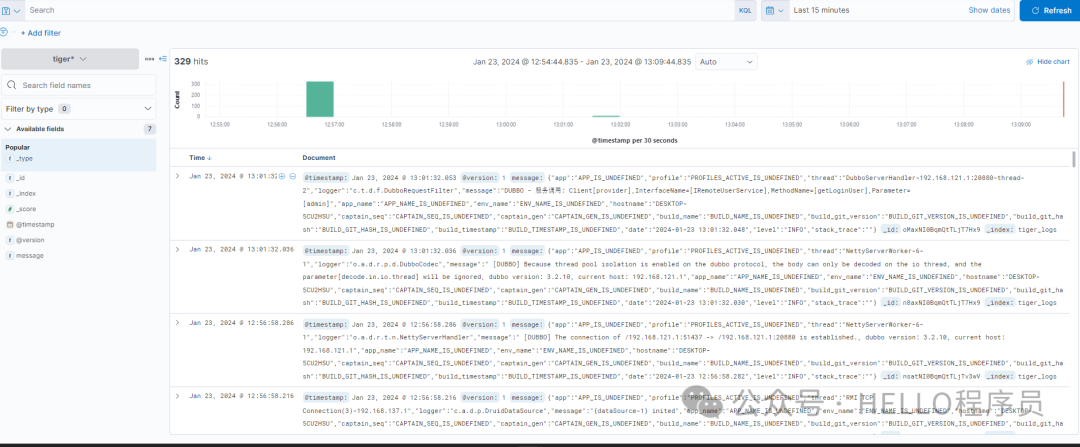Click the string type icon of _type field
This screenshot has height=447, width=1080.
10,158
